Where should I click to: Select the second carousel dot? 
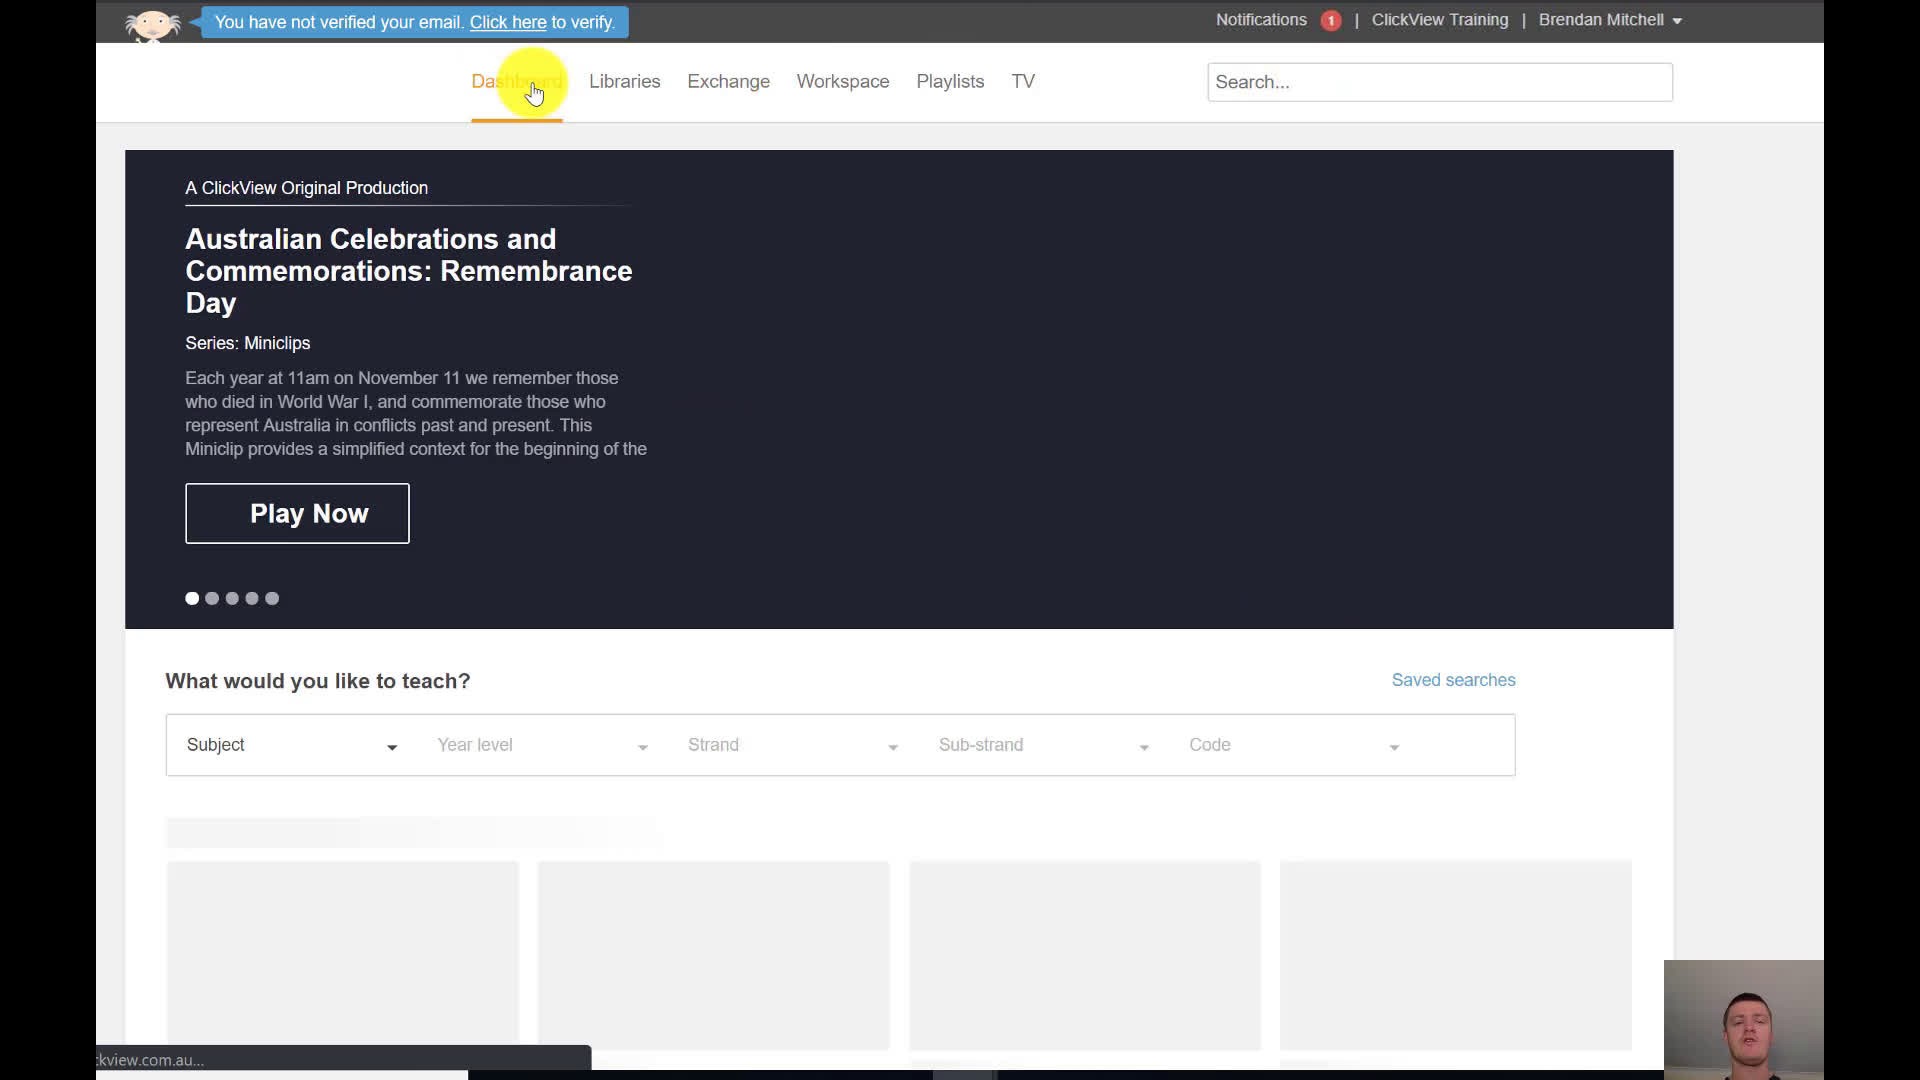pos(212,598)
